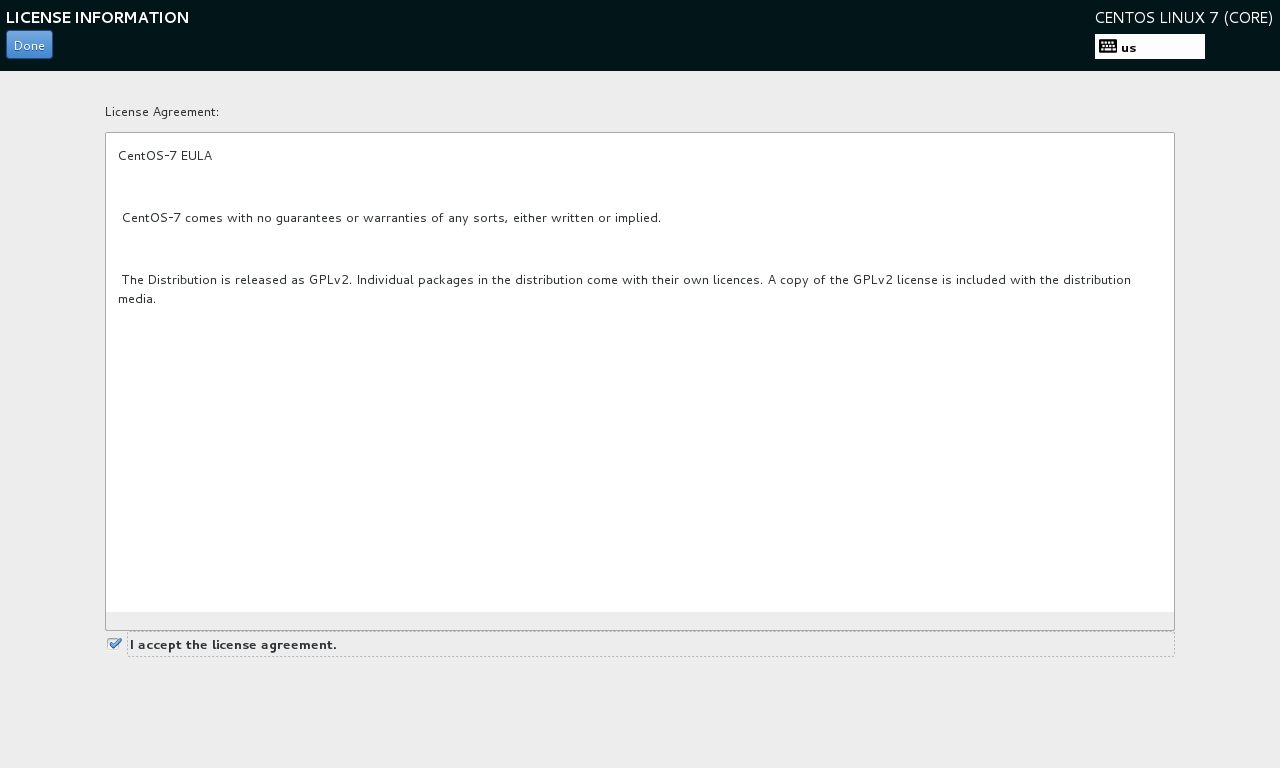Image resolution: width=1280 pixels, height=768 pixels.
Task: Click the horizontal scrollbar under the license text
Action: coord(640,620)
